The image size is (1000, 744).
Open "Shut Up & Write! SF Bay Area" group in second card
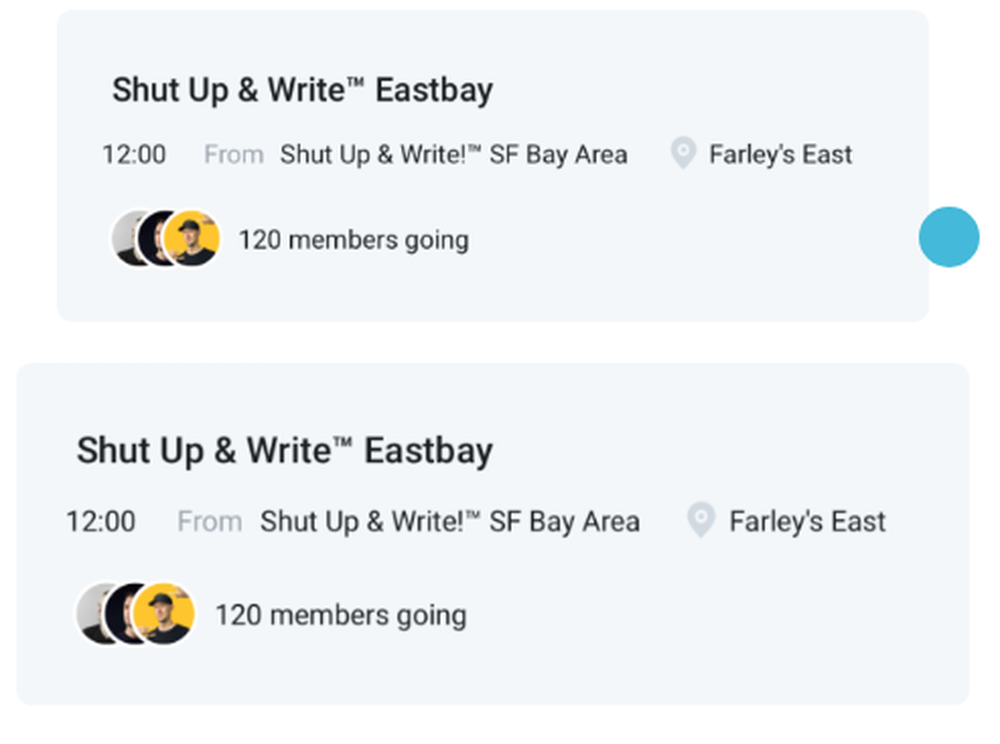pos(449,521)
